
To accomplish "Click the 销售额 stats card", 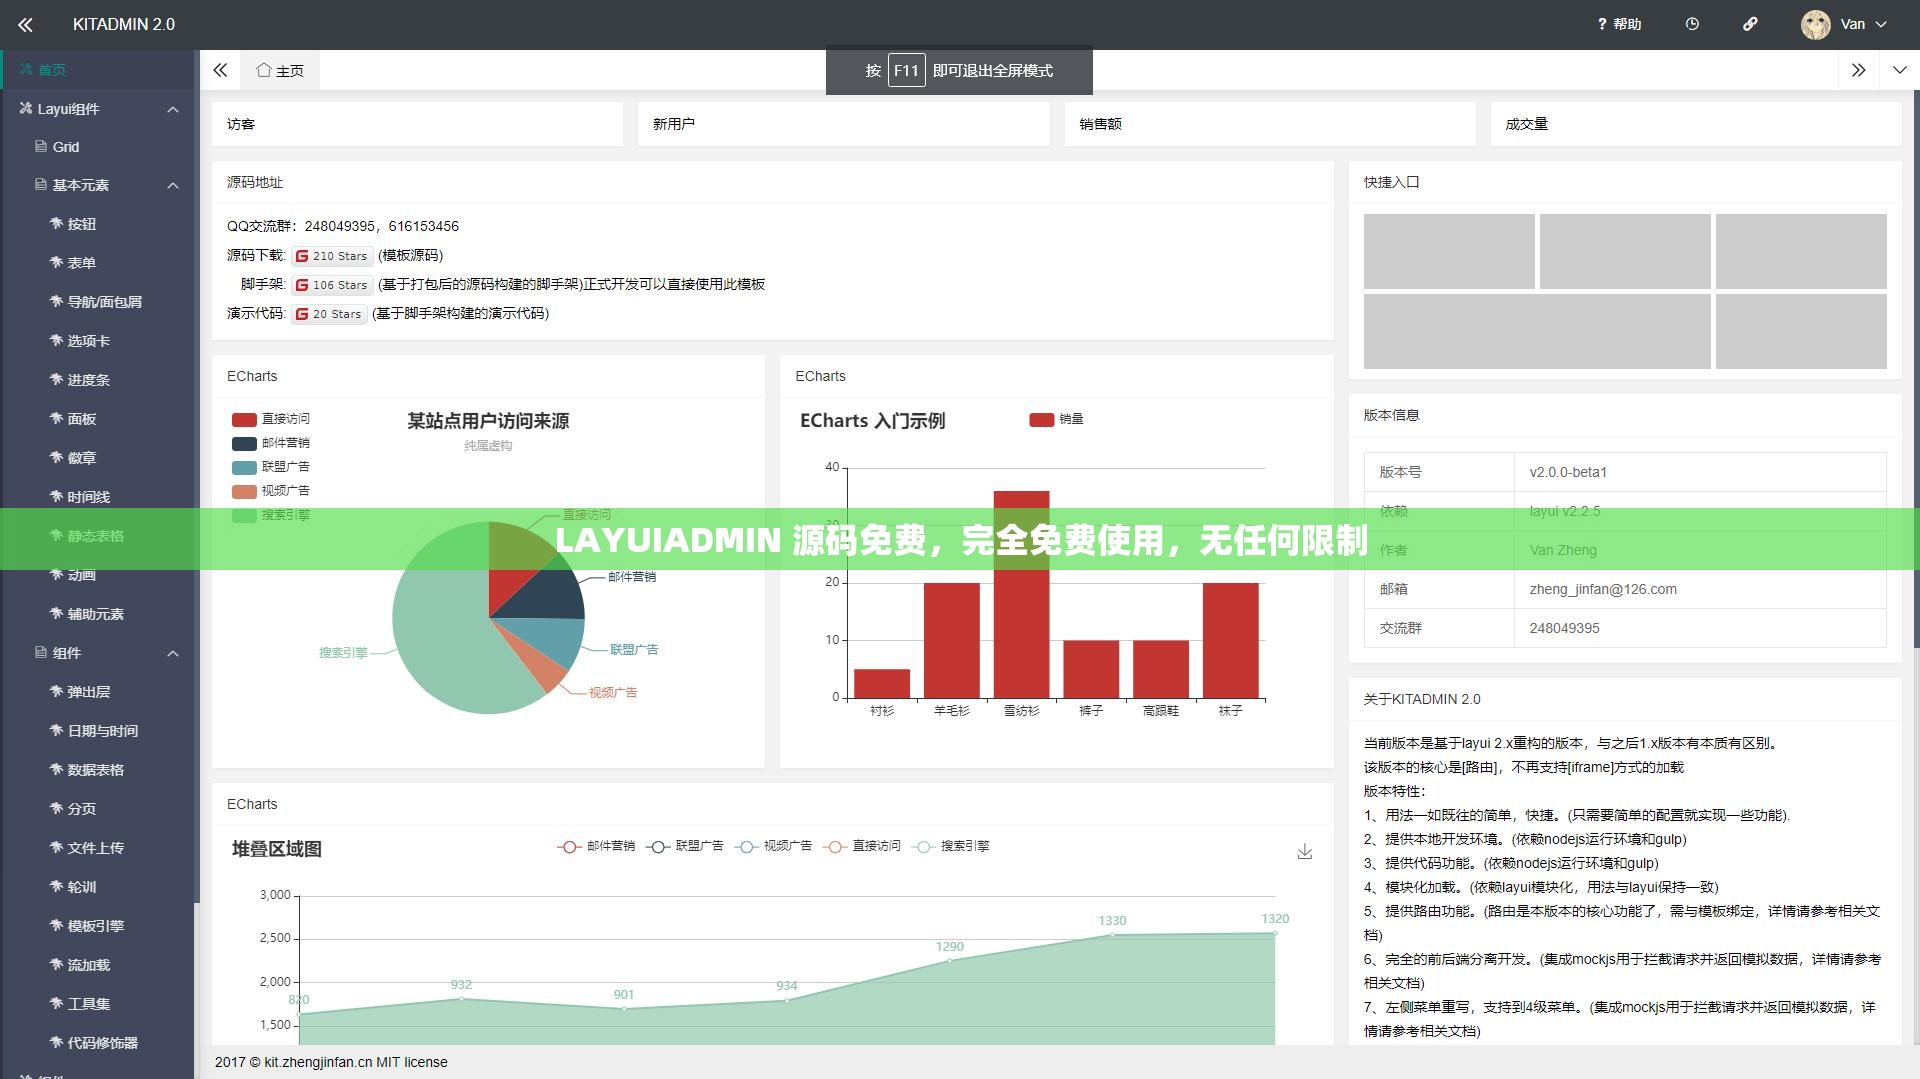I will [1270, 124].
